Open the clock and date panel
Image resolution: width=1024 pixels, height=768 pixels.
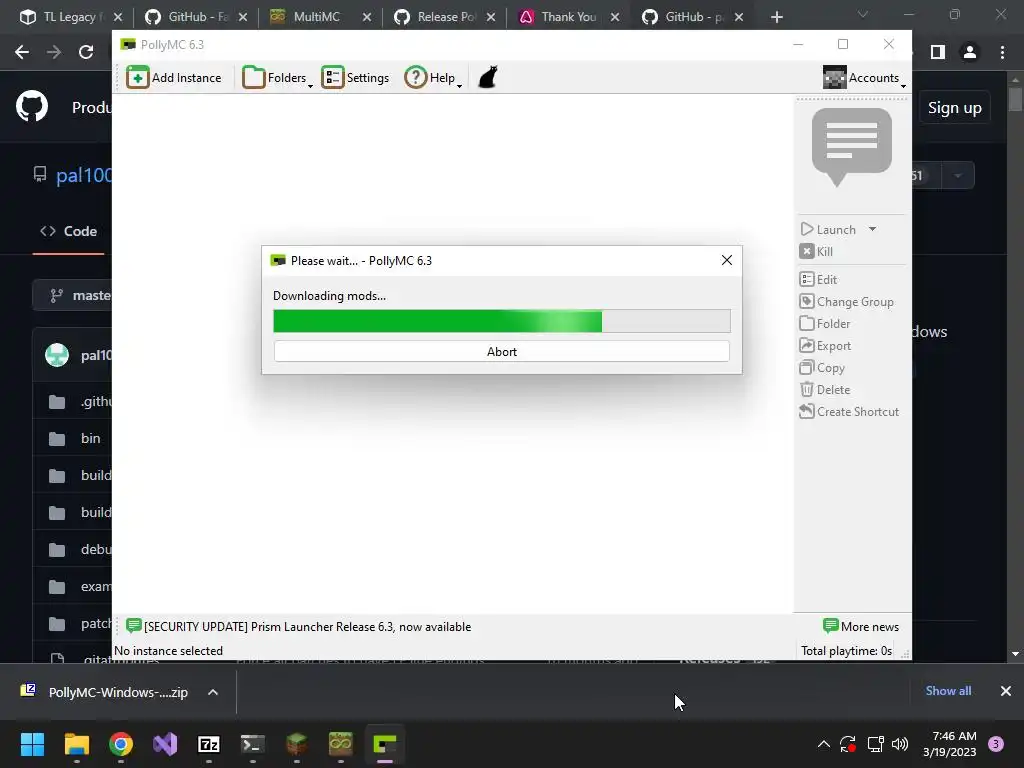click(x=950, y=744)
